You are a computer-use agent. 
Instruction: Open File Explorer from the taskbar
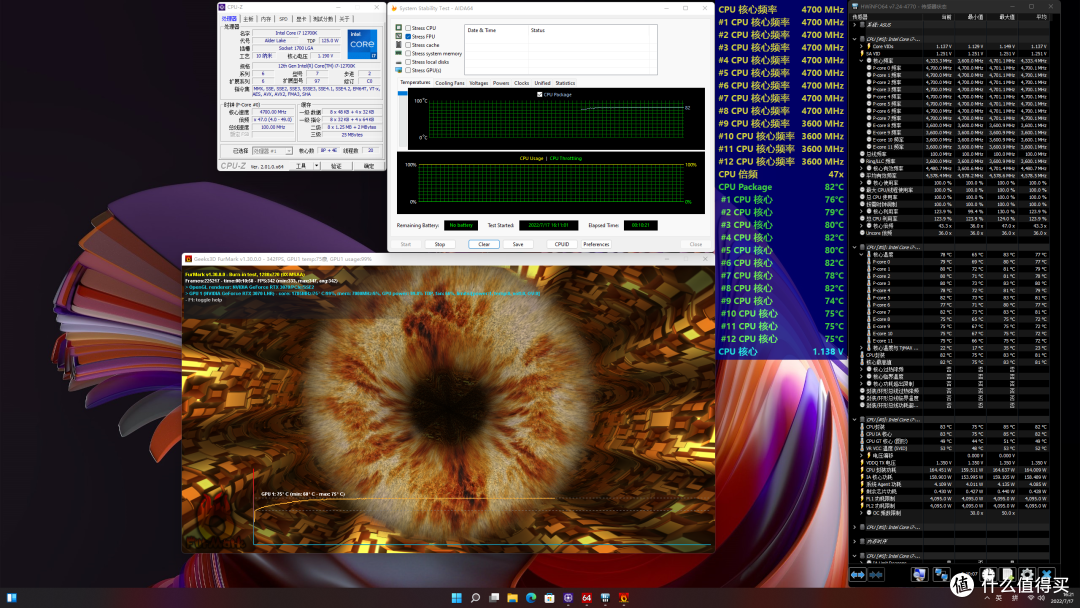click(512, 598)
